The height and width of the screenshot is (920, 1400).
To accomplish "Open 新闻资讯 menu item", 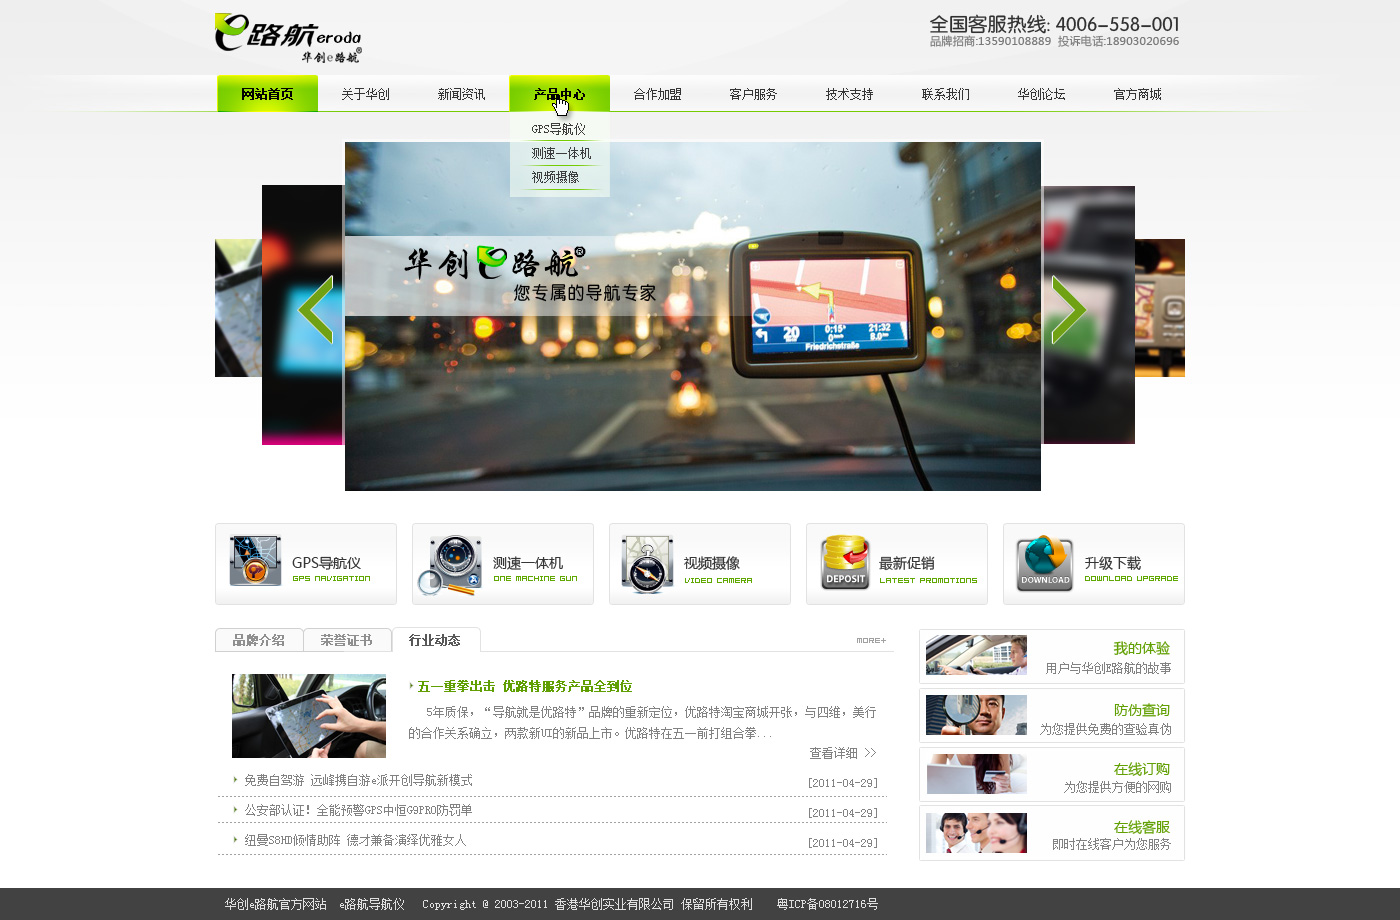I will (461, 94).
